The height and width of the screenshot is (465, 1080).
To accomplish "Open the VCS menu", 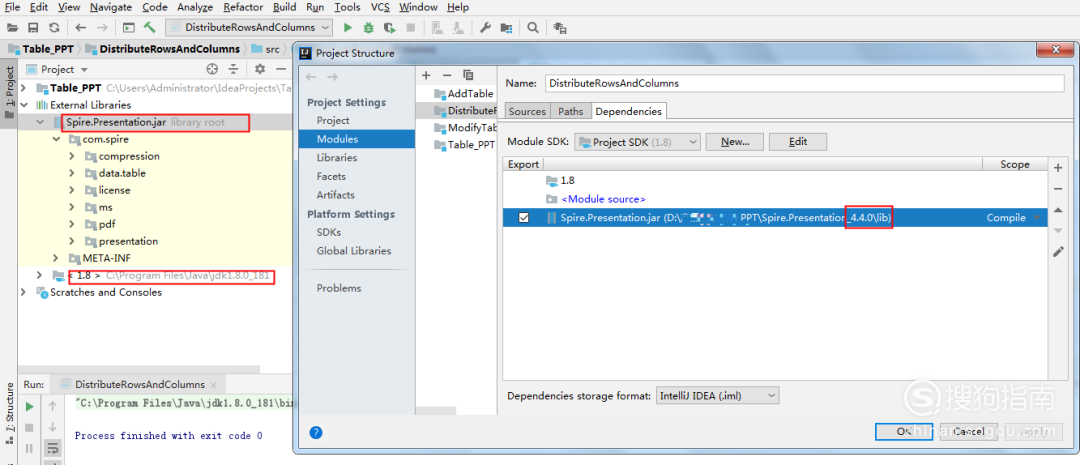I will click(380, 7).
